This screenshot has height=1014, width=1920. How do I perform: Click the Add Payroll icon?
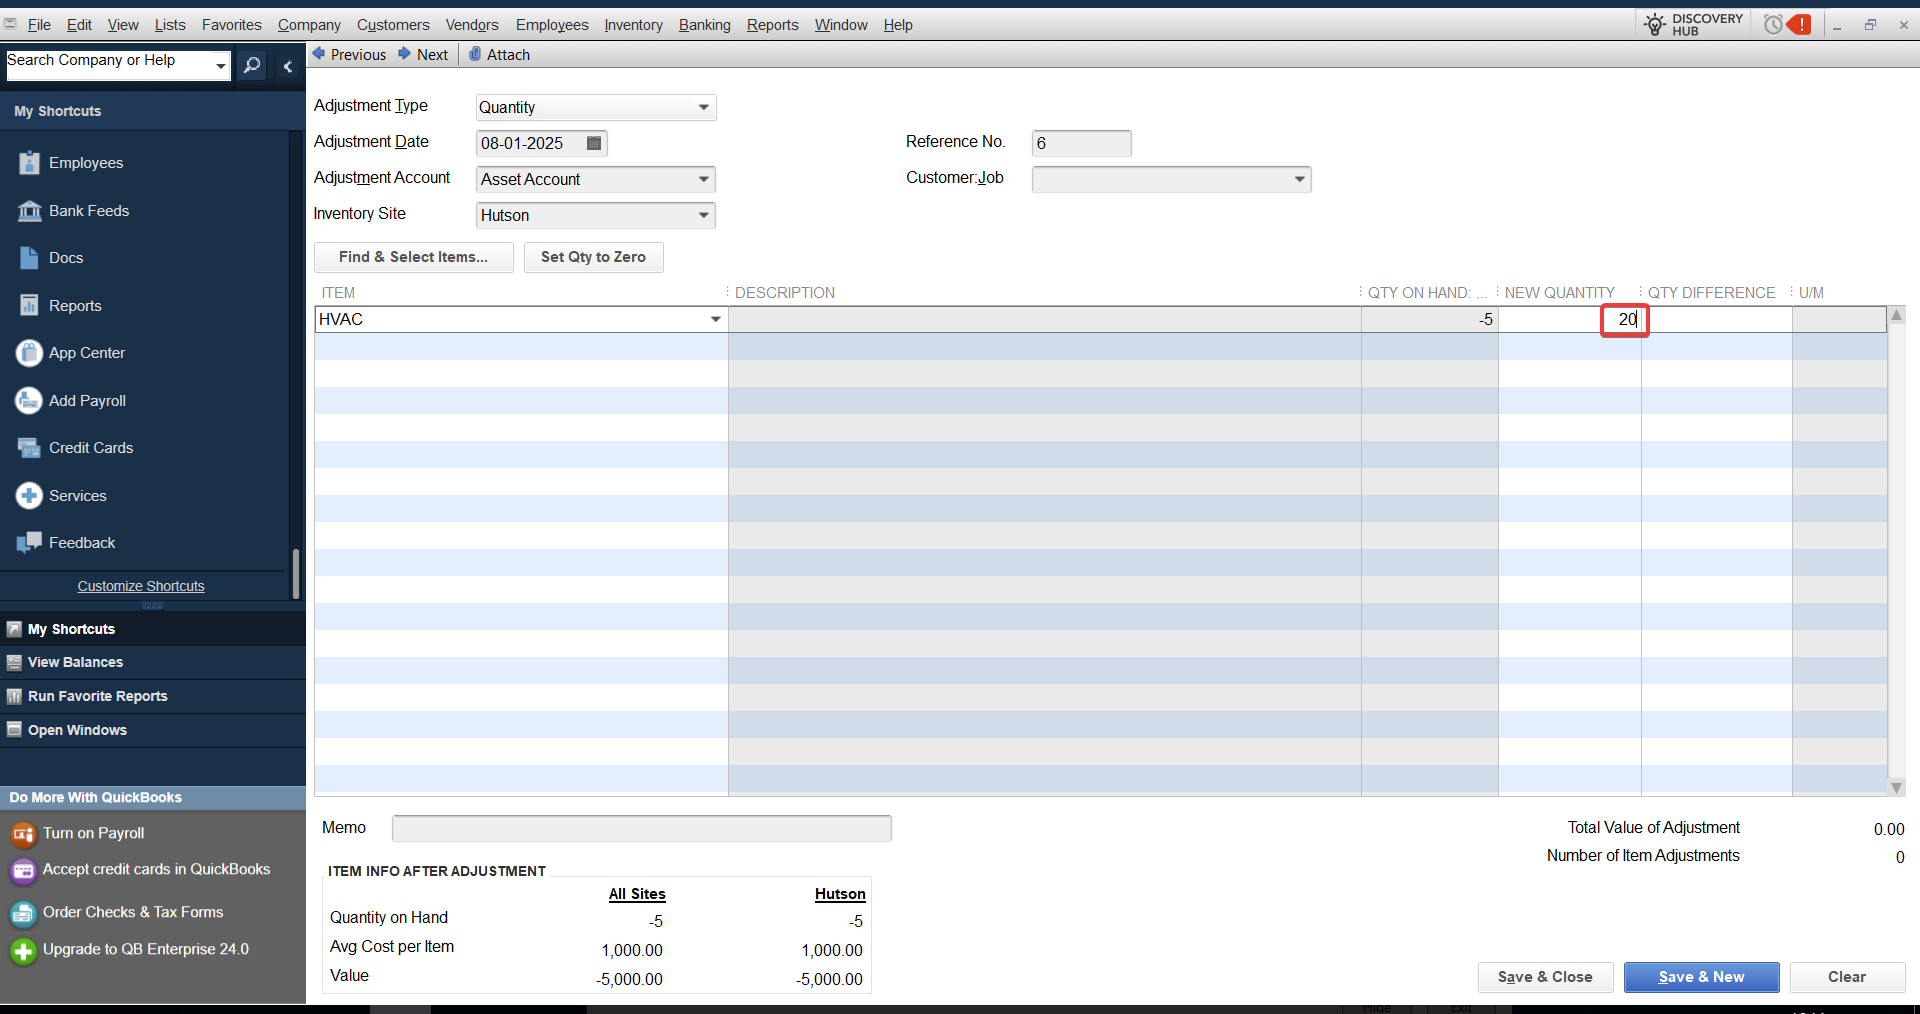coord(29,401)
